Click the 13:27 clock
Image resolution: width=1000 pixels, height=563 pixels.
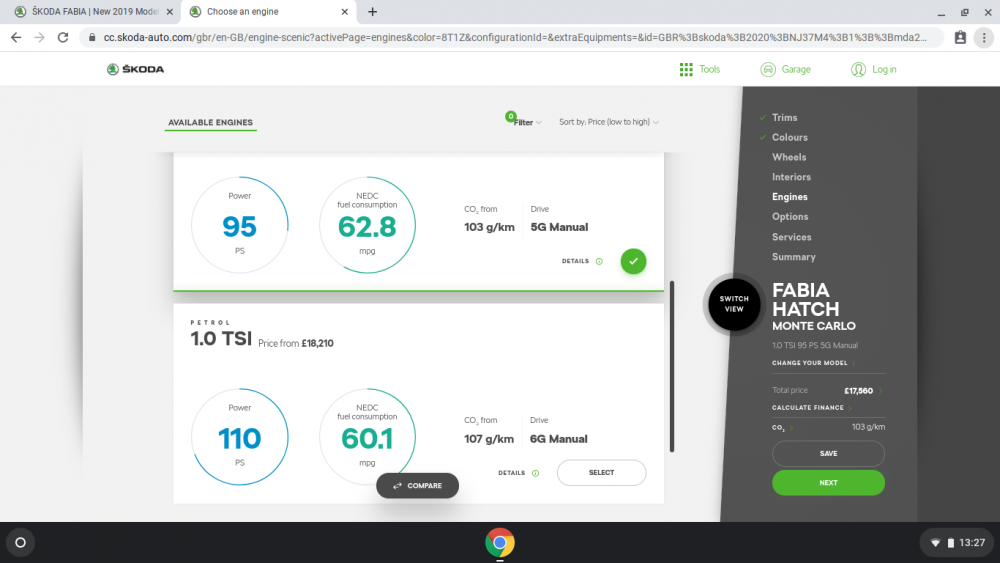972,543
